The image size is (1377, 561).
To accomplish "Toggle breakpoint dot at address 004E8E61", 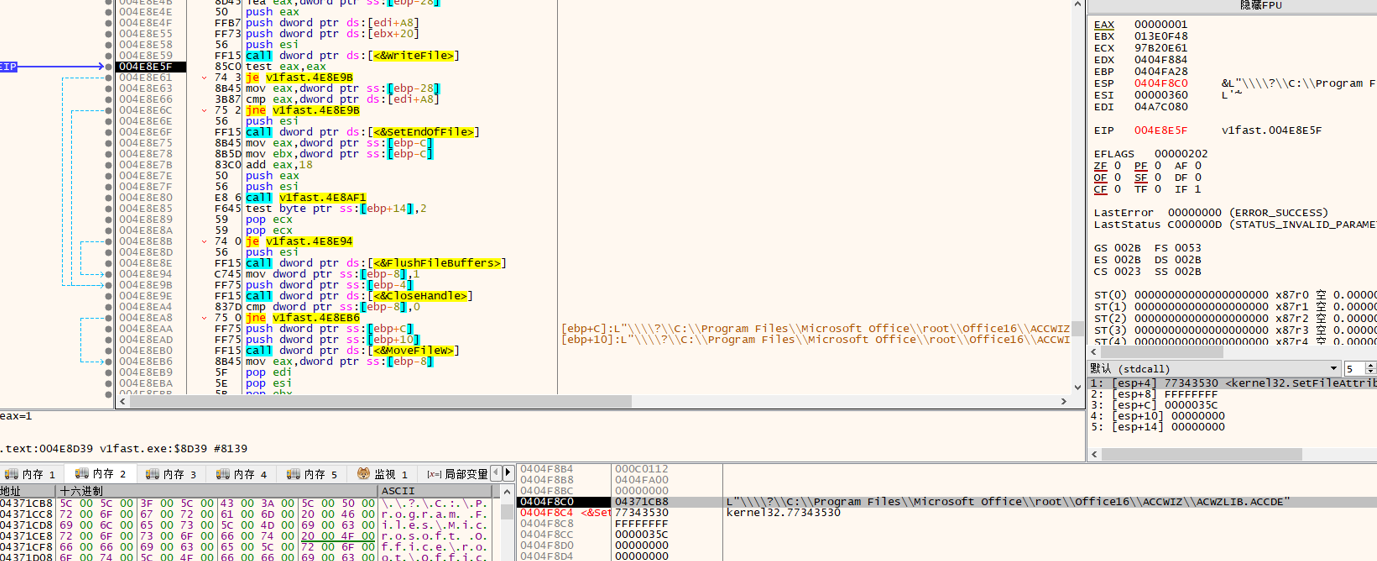I will tap(108, 78).
